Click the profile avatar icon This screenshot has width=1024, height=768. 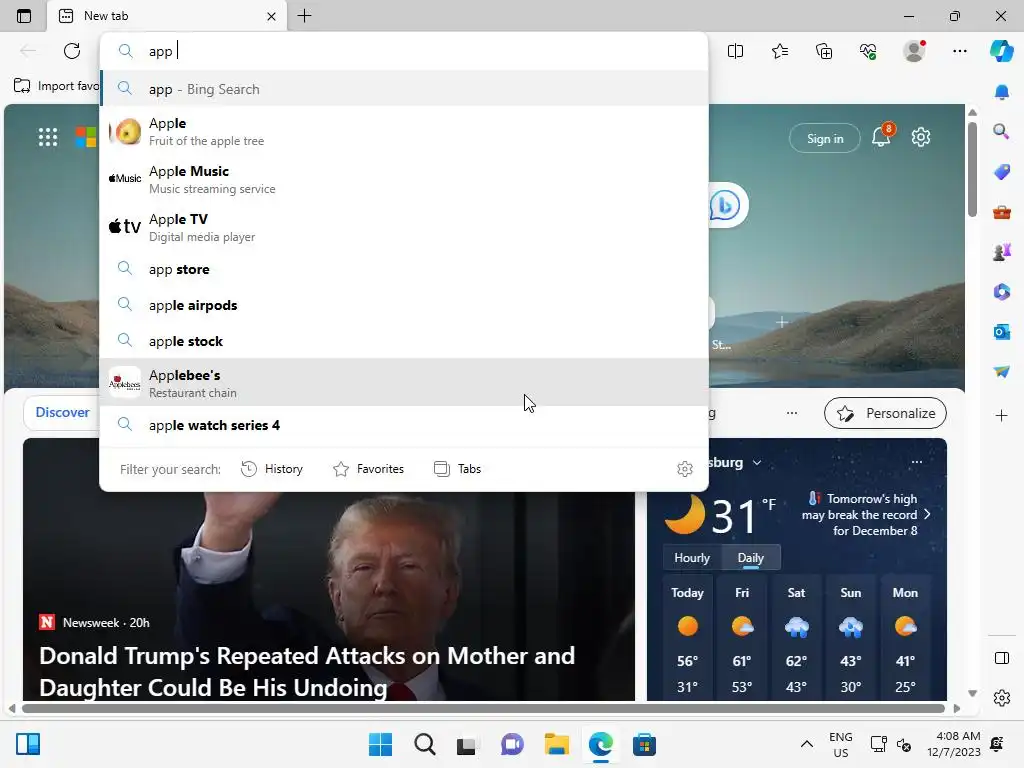[914, 51]
